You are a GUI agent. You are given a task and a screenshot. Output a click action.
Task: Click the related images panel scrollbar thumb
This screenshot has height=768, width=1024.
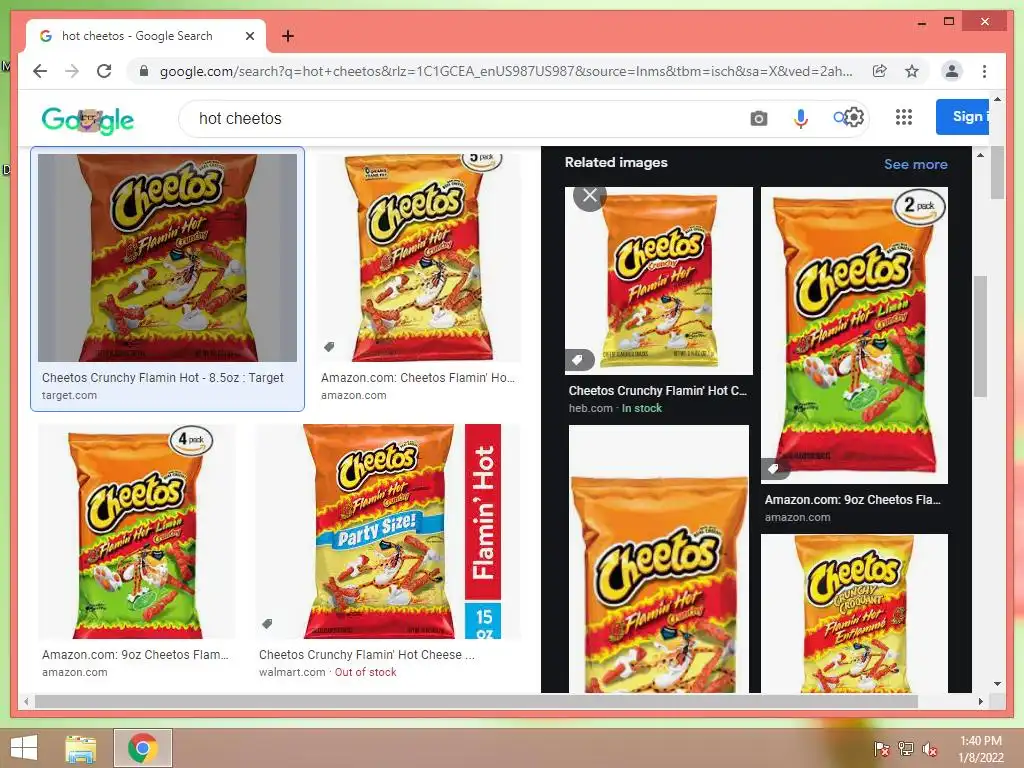[980, 336]
